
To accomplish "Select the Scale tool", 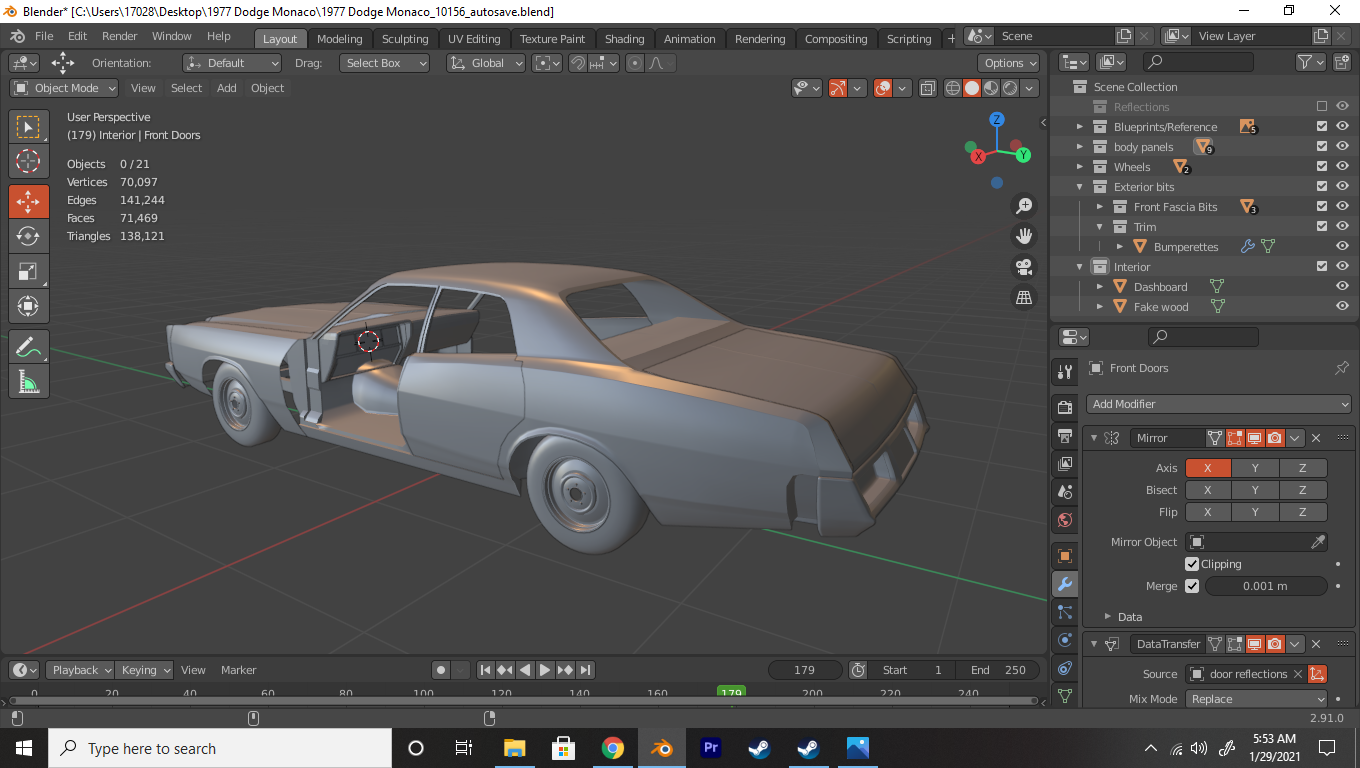I will pos(28,271).
